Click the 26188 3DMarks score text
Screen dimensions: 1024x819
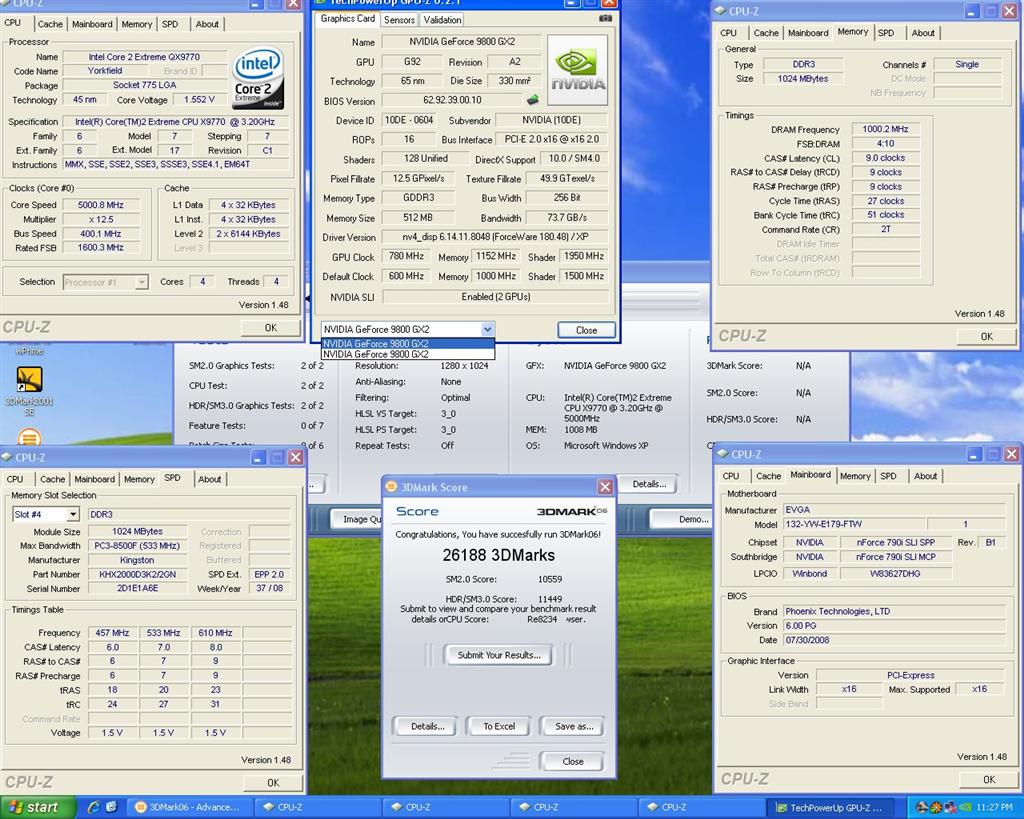click(498, 555)
